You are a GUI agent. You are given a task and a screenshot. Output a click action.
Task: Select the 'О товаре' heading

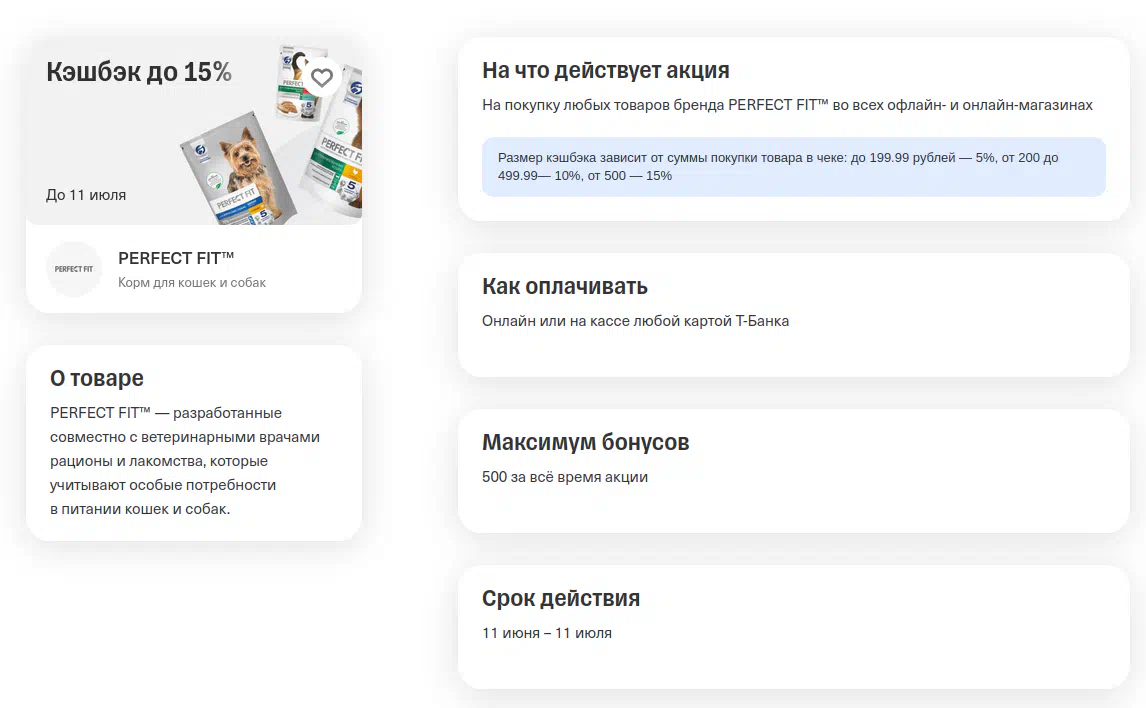[x=96, y=378]
